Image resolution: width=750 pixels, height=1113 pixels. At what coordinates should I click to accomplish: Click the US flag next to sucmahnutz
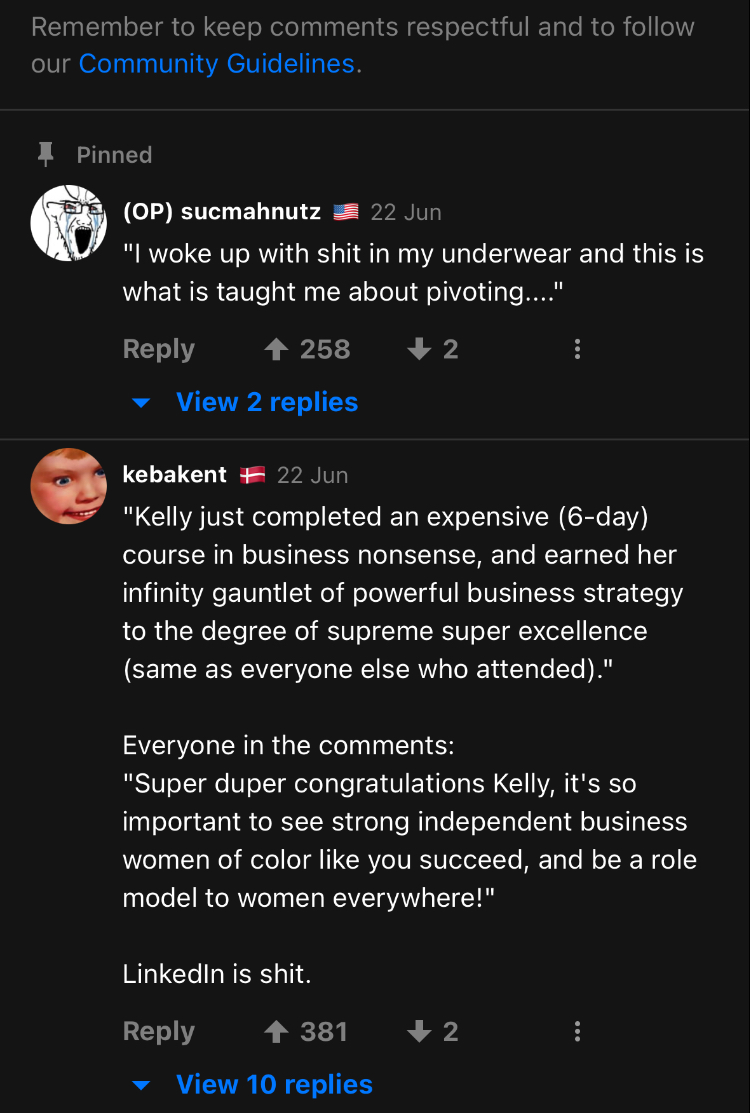[x=346, y=212]
